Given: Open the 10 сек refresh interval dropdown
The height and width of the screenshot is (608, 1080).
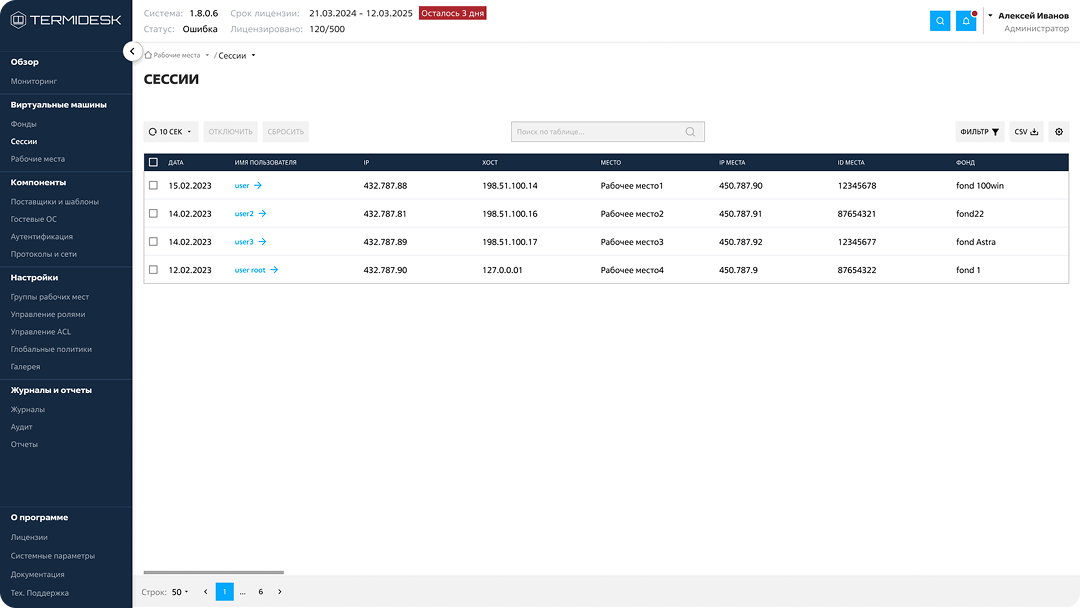Looking at the screenshot, I should pyautogui.click(x=170, y=132).
